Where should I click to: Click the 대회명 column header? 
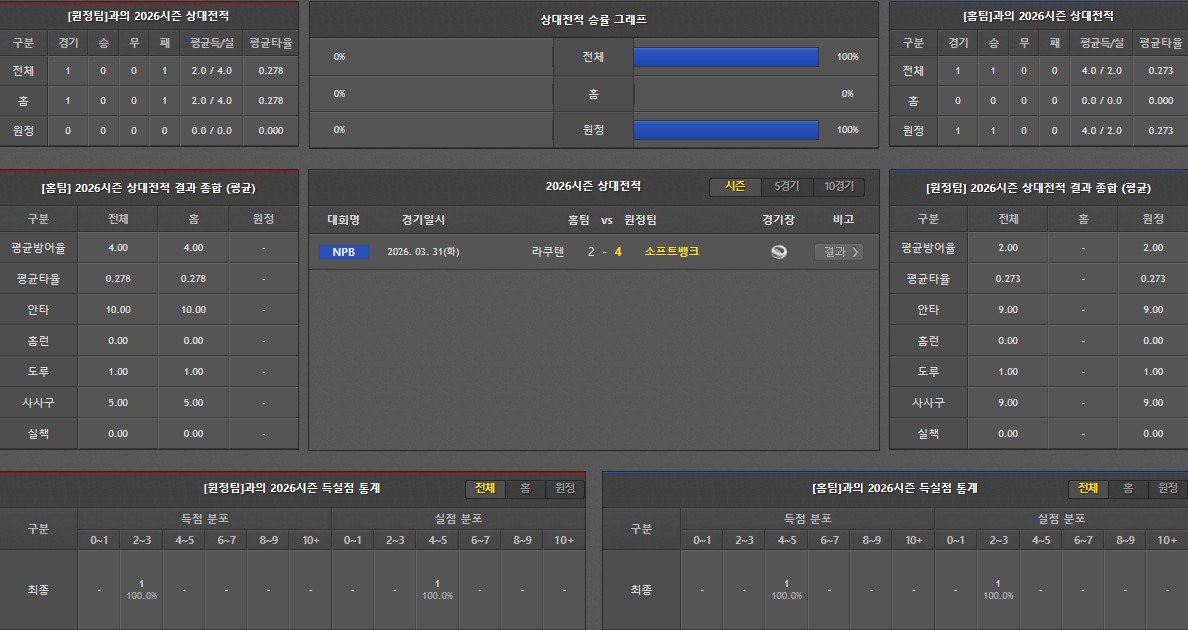343,220
